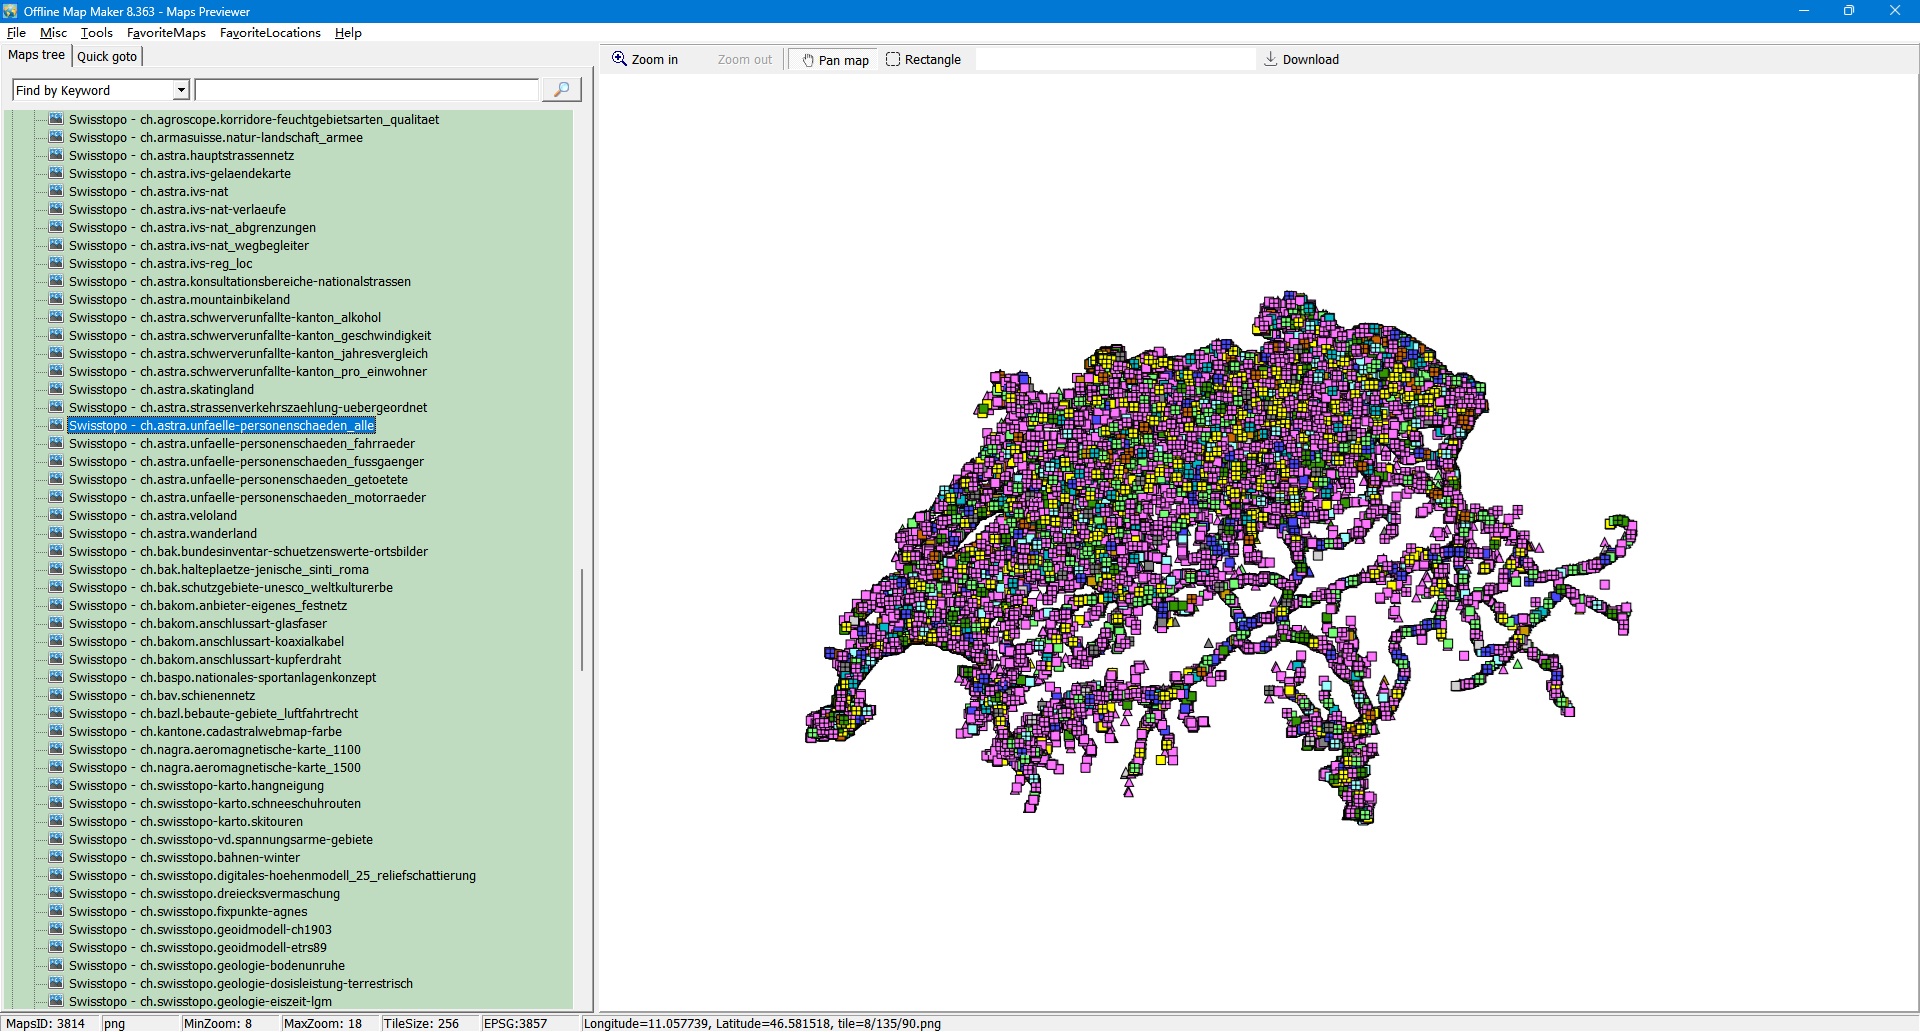Click the Download arrow icon

tap(1271, 59)
